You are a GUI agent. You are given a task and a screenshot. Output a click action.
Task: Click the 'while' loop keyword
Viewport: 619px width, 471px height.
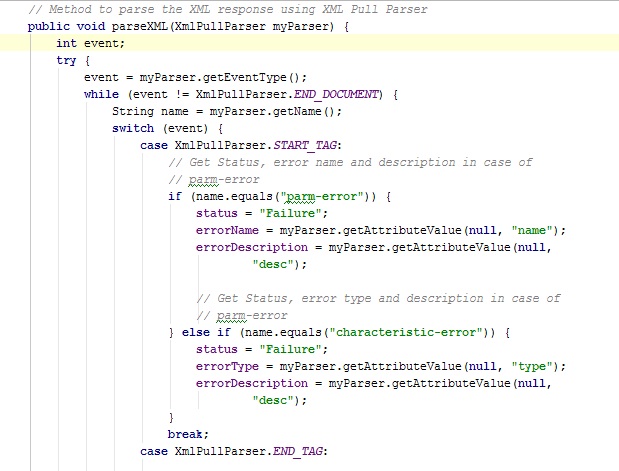pos(100,94)
